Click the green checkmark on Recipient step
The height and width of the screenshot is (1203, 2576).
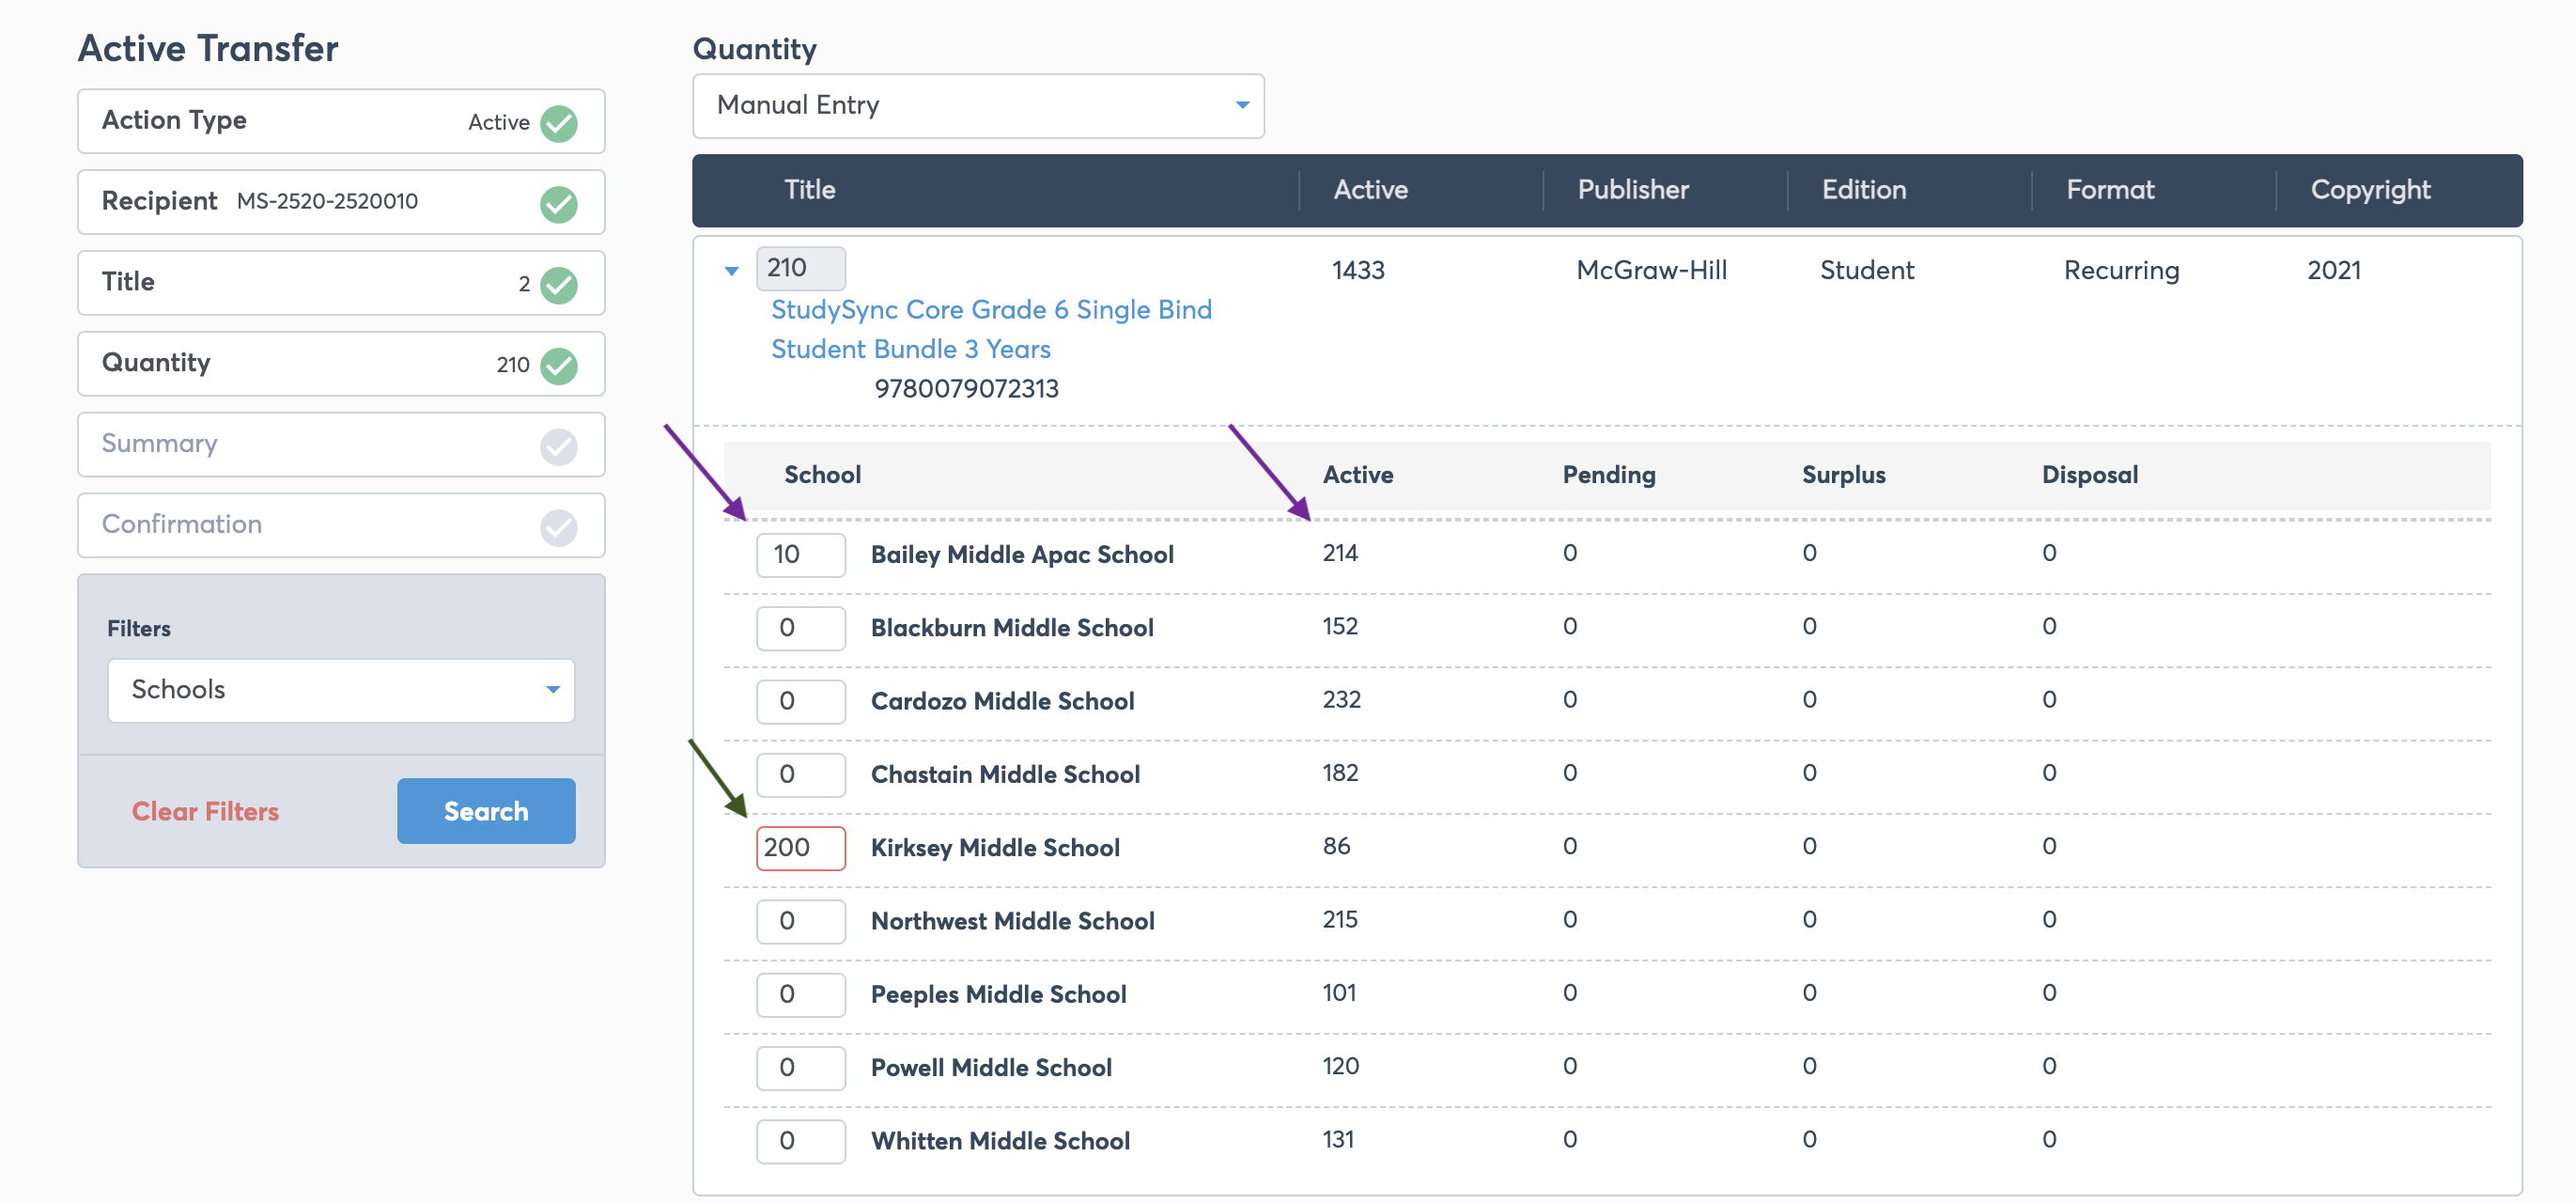click(x=558, y=204)
